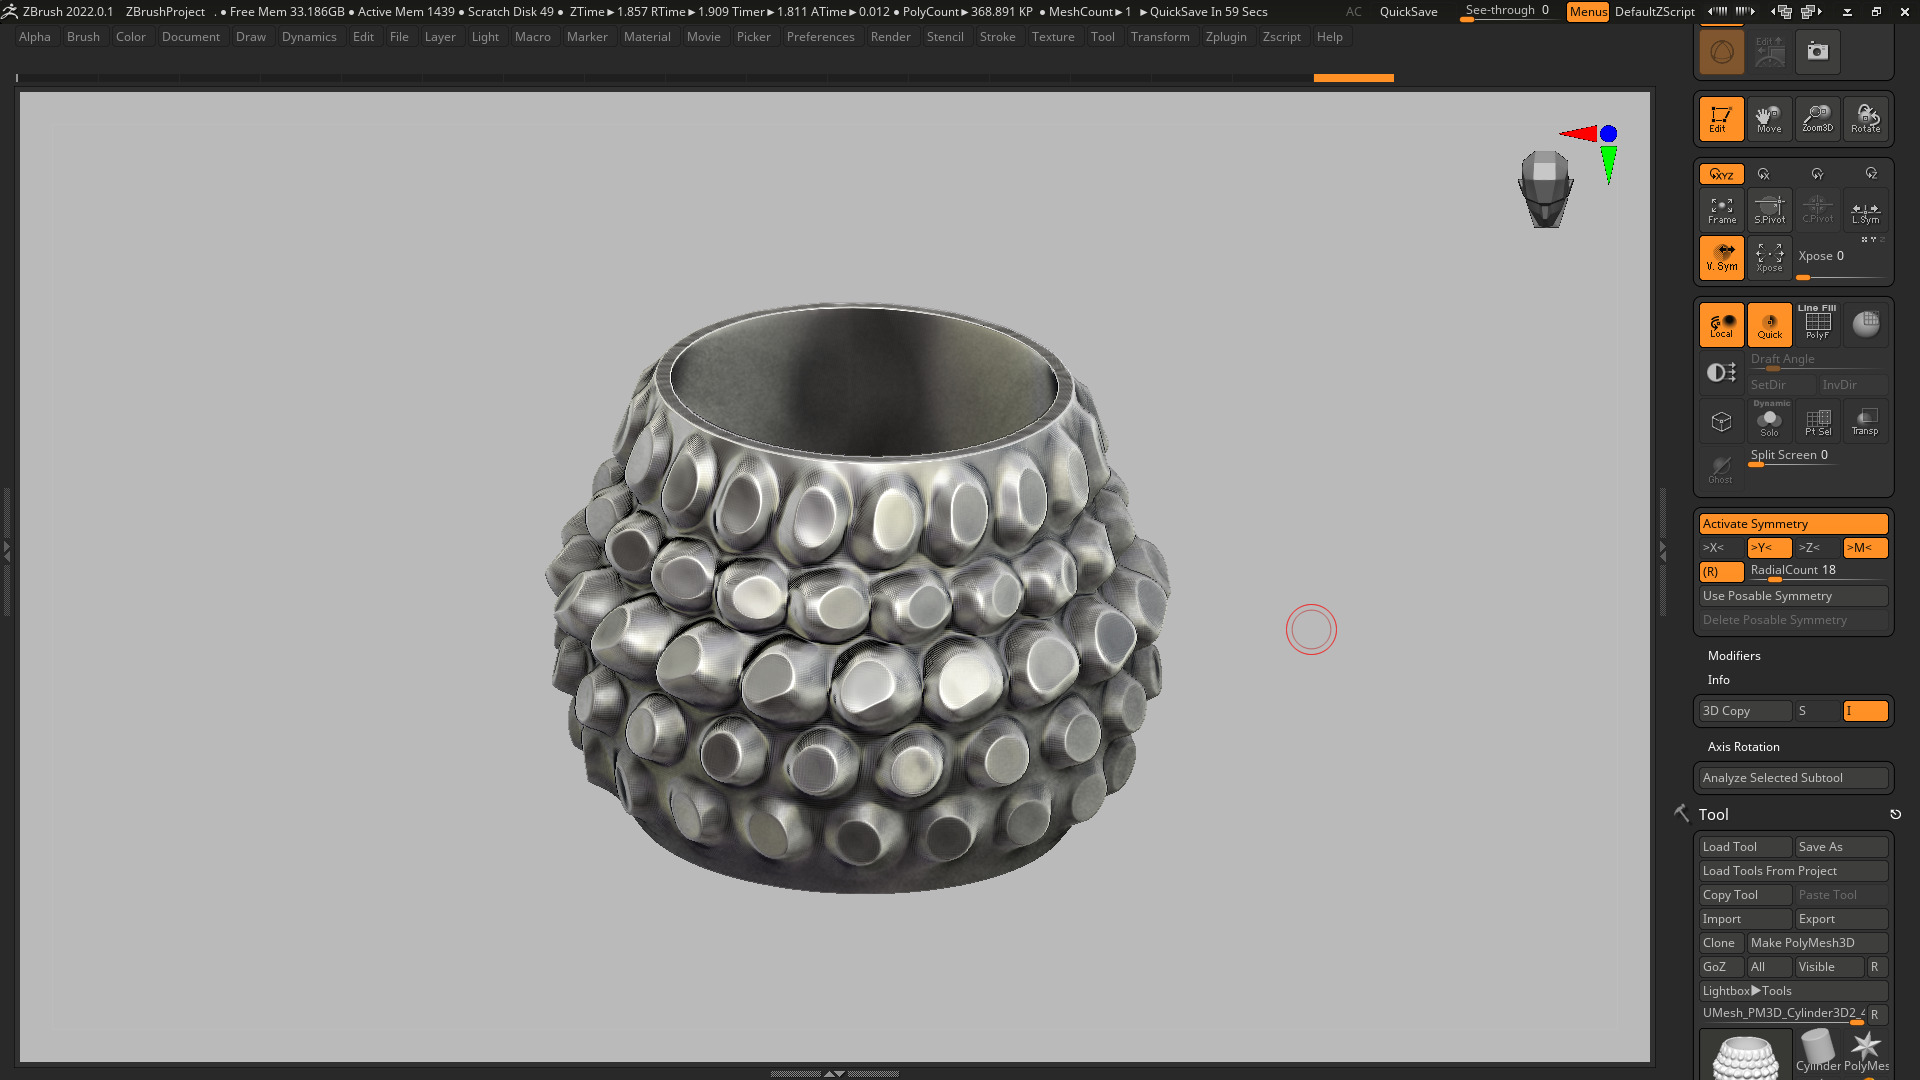Screen dimensions: 1920x1080
Task: Click the ZBrush logo in title bar
Action: [x=10, y=12]
